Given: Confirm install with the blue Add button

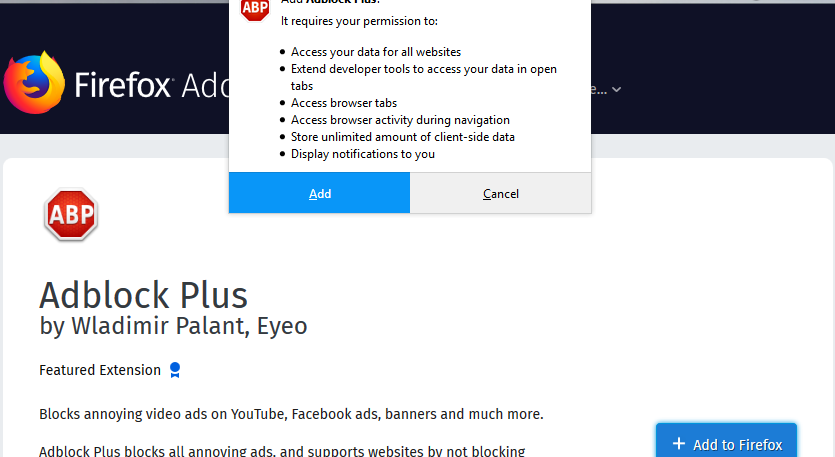Looking at the screenshot, I should point(320,193).
